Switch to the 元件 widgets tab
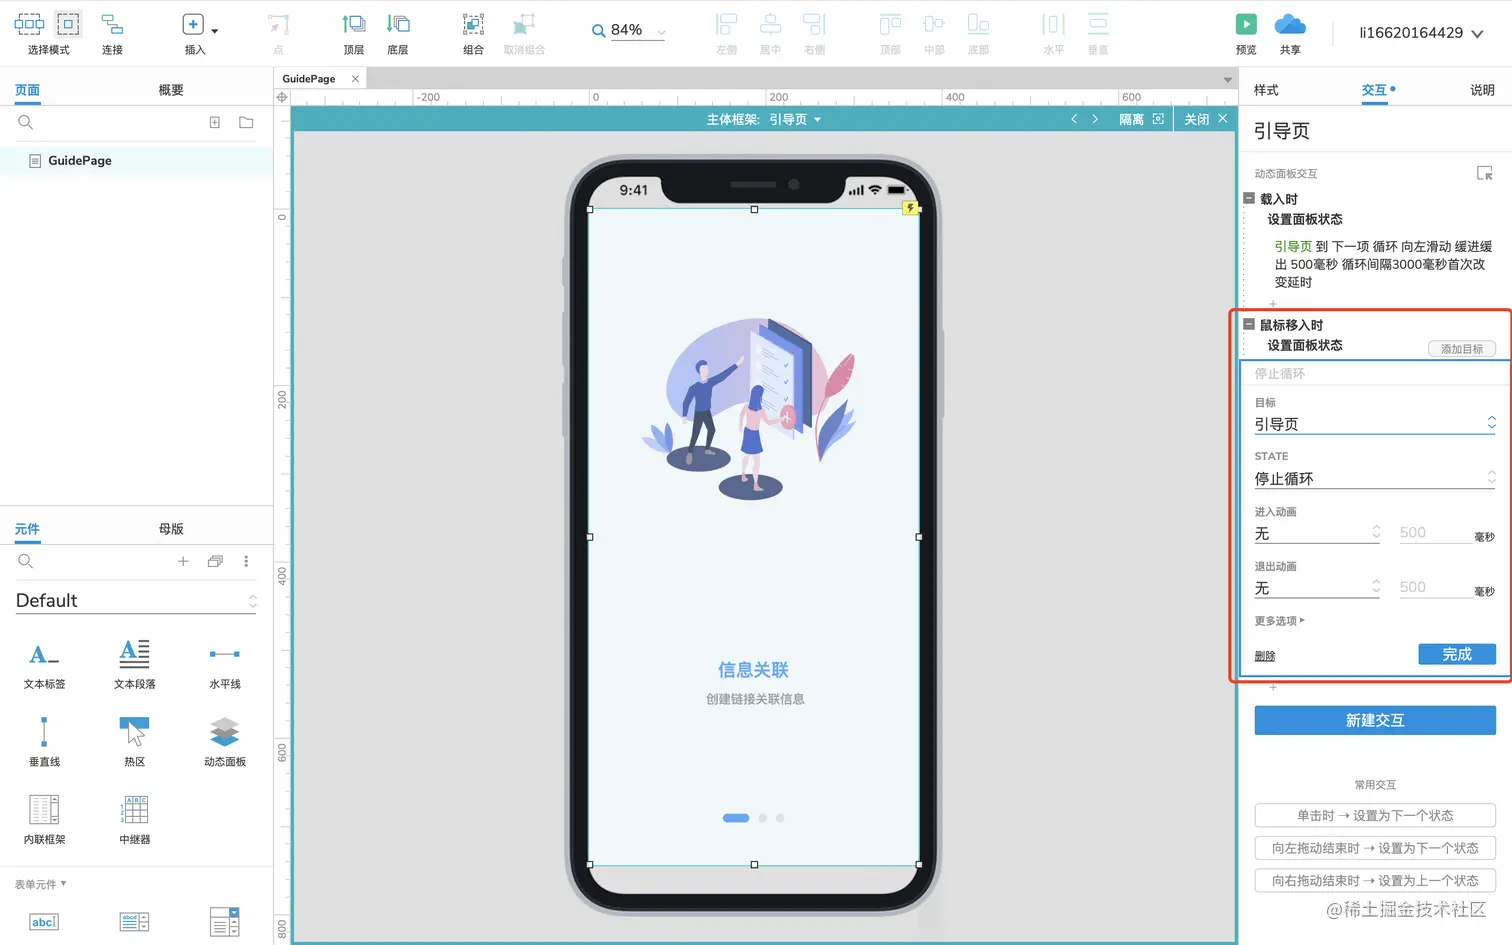The image size is (1512, 945). click(x=27, y=529)
